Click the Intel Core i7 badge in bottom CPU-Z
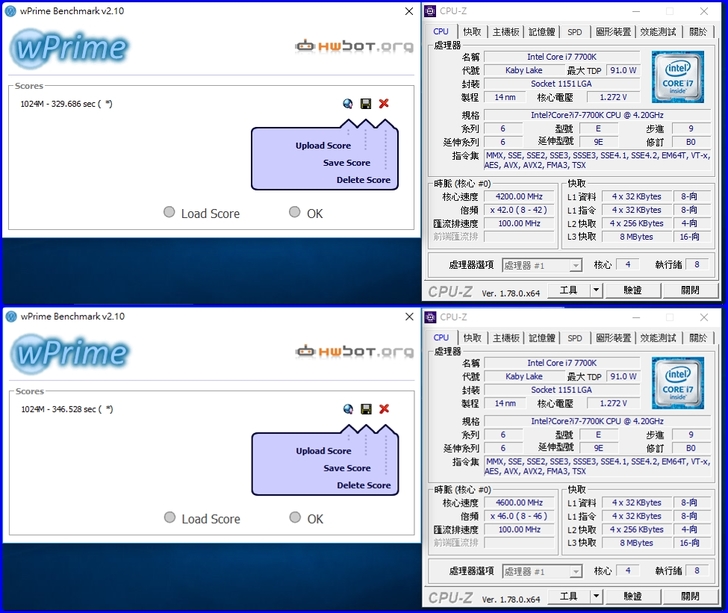Screen dimensions: 728x613 pos(677,383)
